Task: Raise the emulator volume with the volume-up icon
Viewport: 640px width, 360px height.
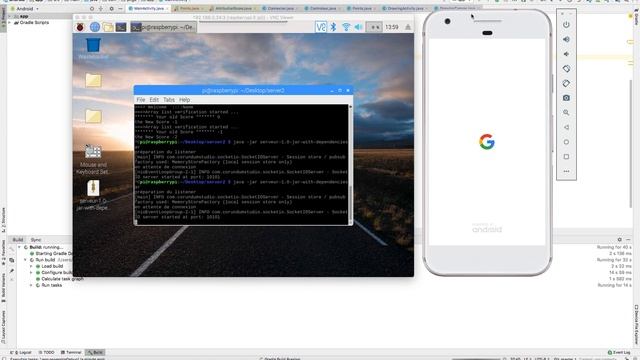Action: [566, 40]
